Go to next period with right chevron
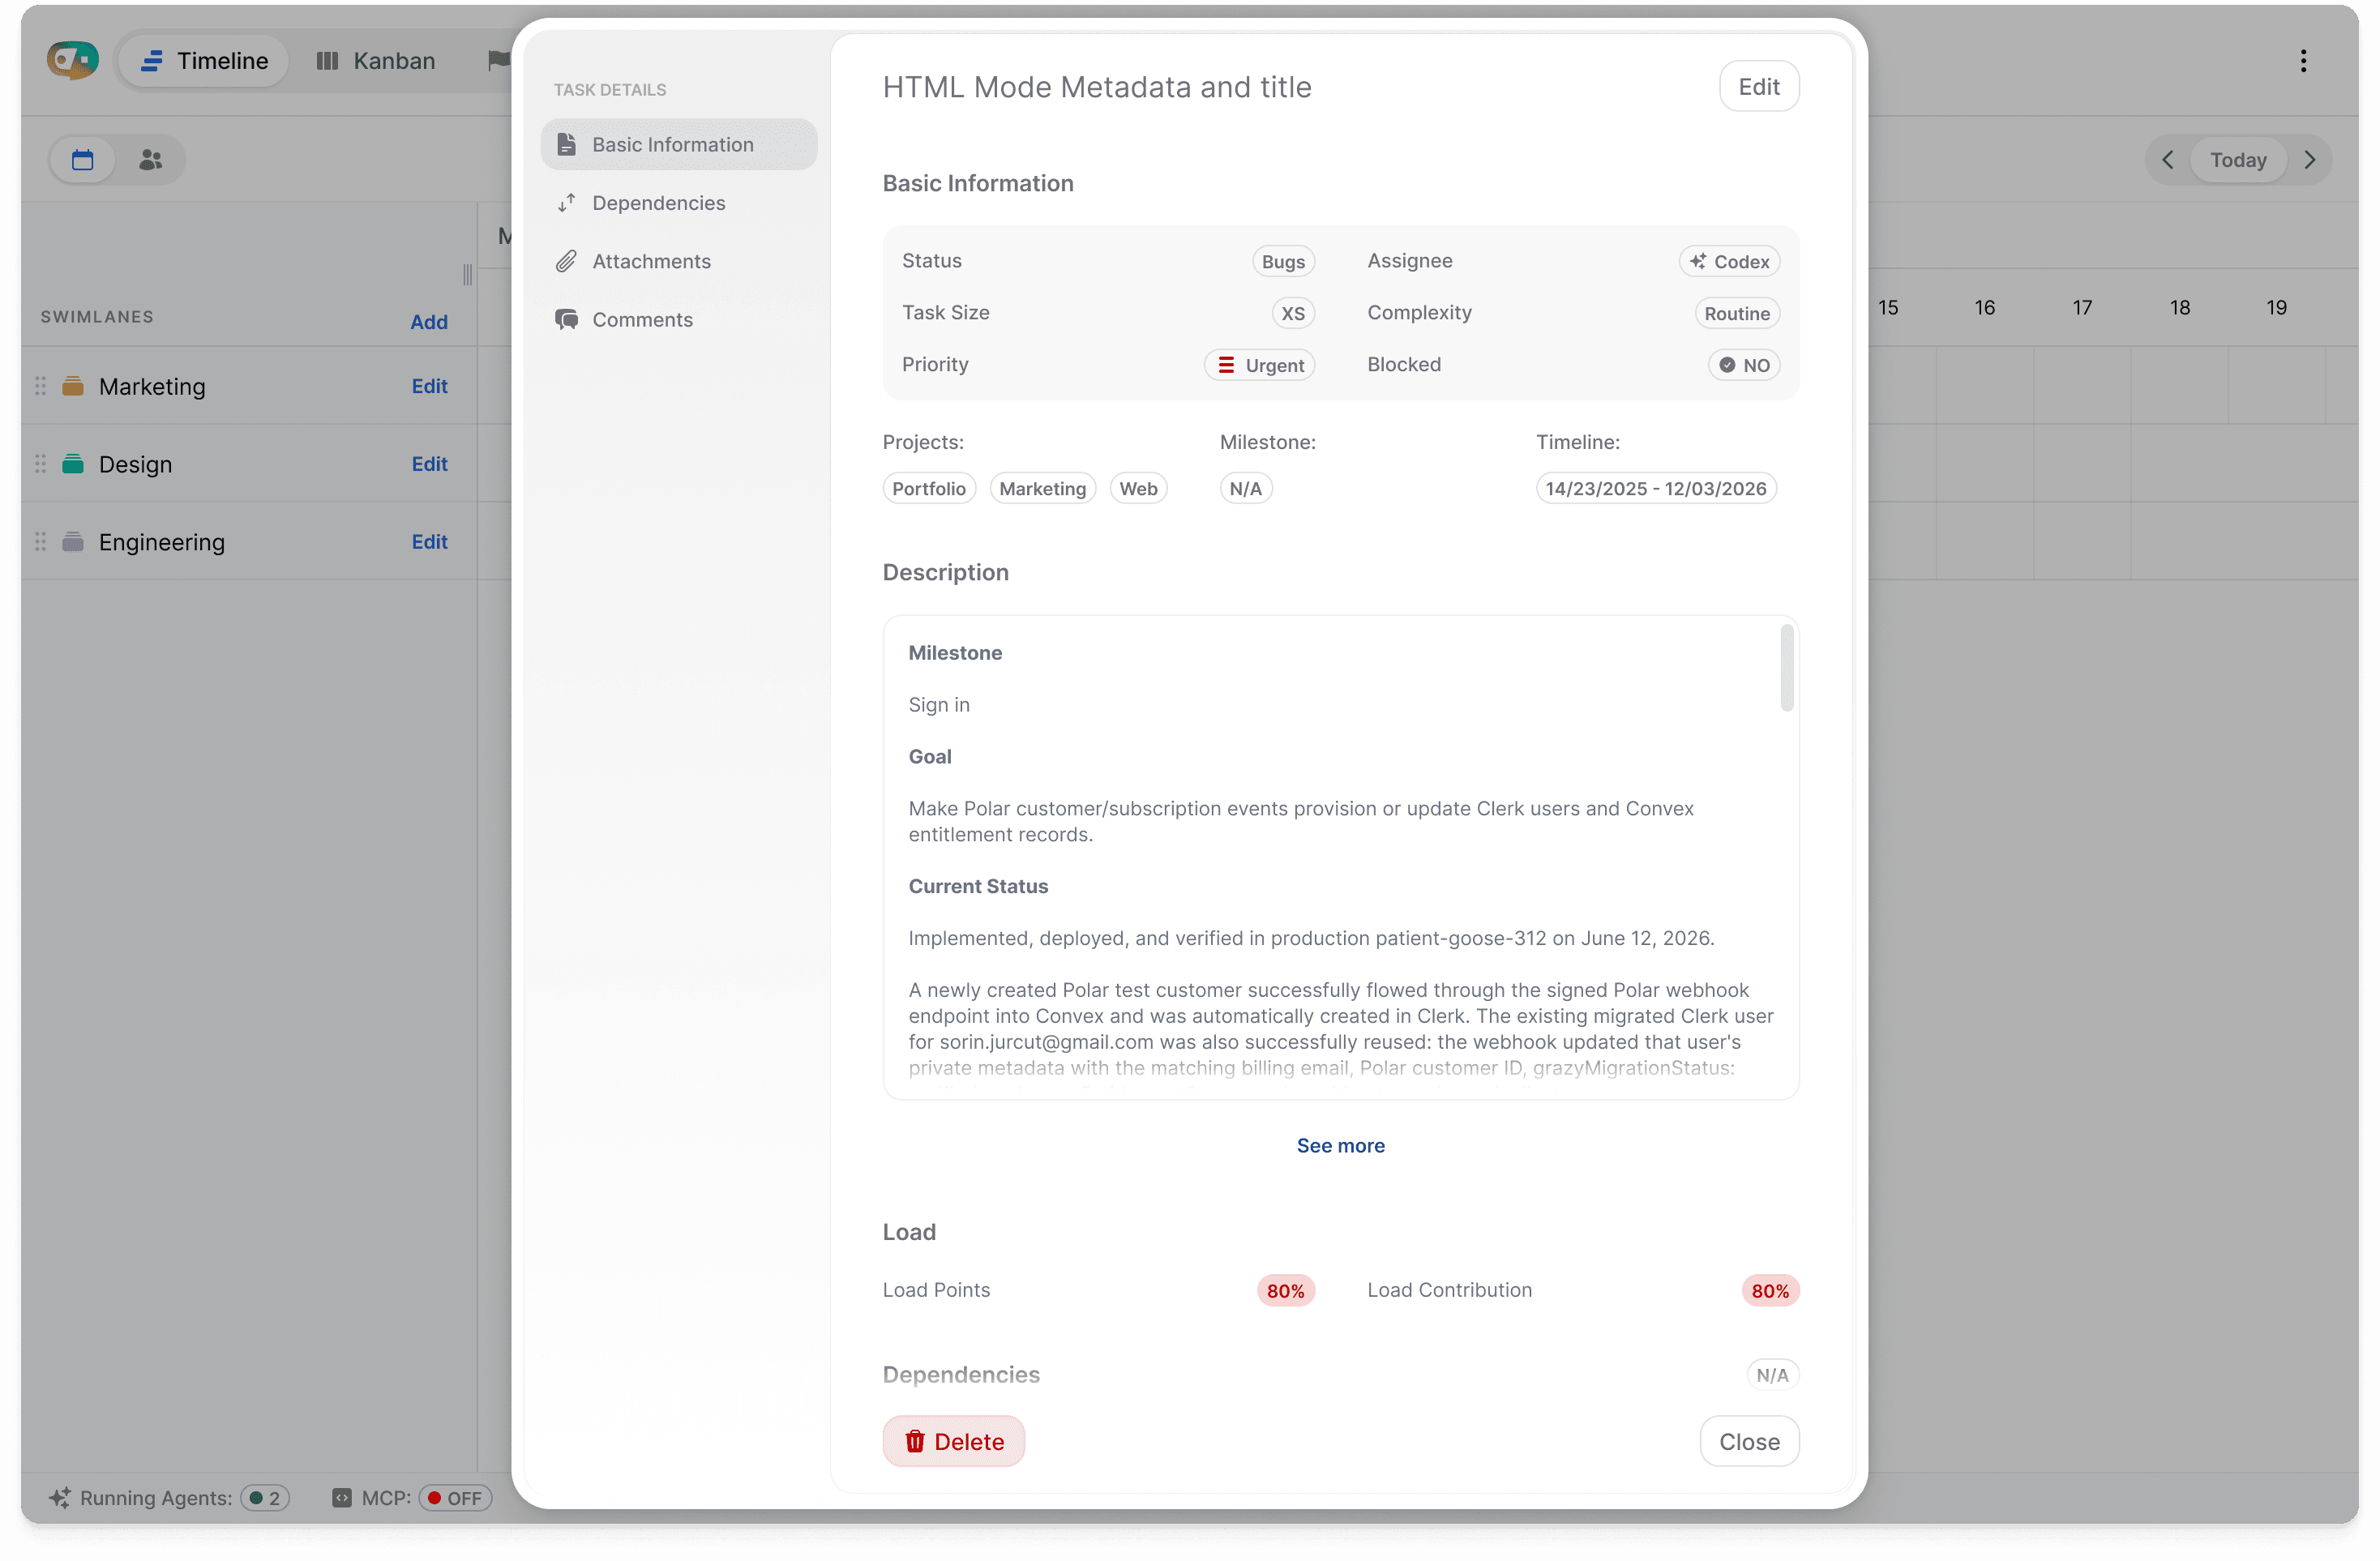This screenshot has height=1561, width=2380. tap(2310, 160)
